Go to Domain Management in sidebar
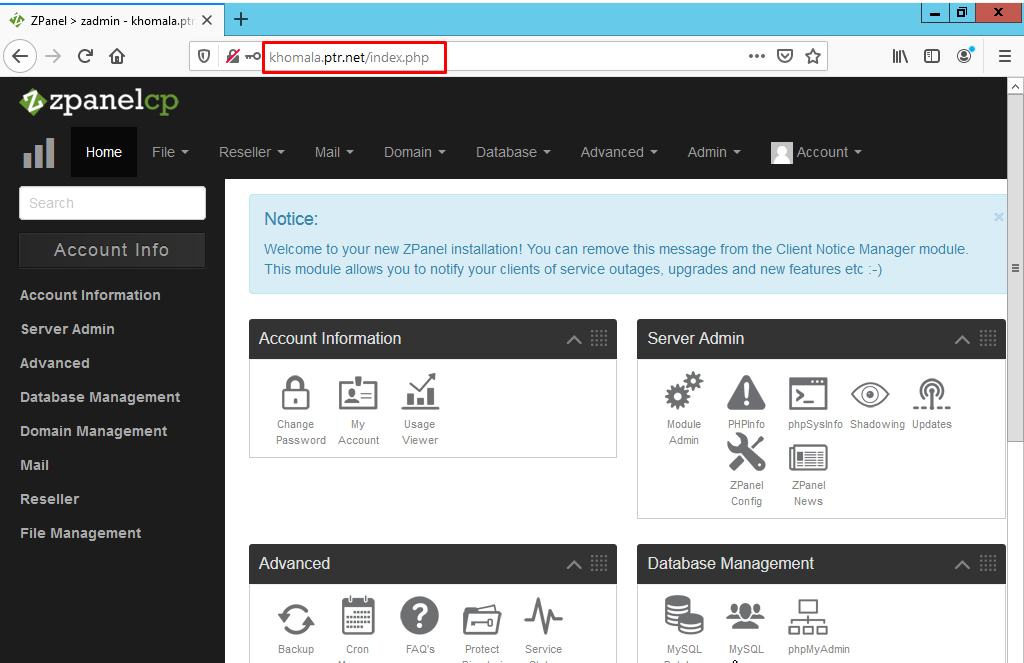Image resolution: width=1024 pixels, height=663 pixels. coord(93,431)
